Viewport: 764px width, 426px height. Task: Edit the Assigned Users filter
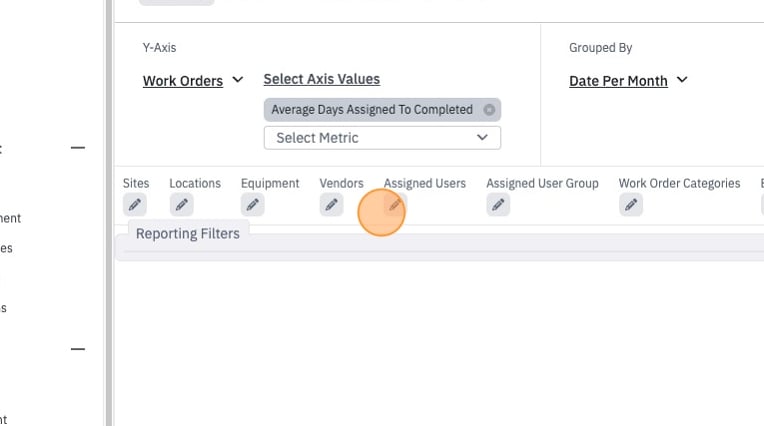[x=395, y=205]
